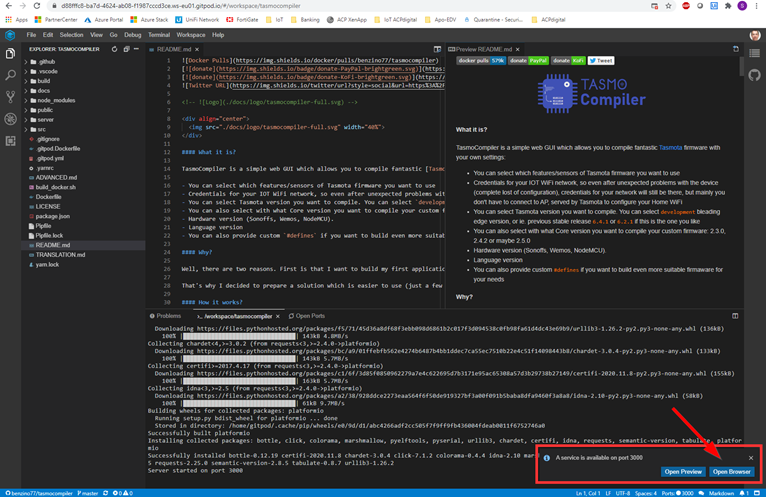The height and width of the screenshot is (497, 766).
Task: Close the workspace/tasmocompiler terminal tab
Action: tap(277, 316)
